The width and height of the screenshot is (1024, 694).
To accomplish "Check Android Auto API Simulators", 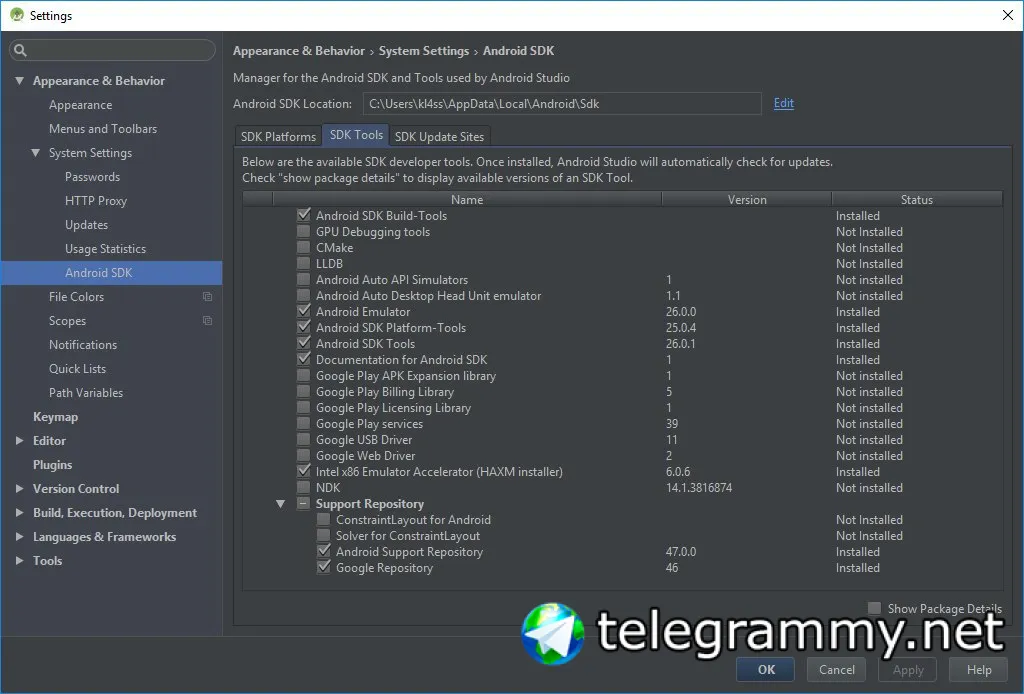I will click(304, 279).
